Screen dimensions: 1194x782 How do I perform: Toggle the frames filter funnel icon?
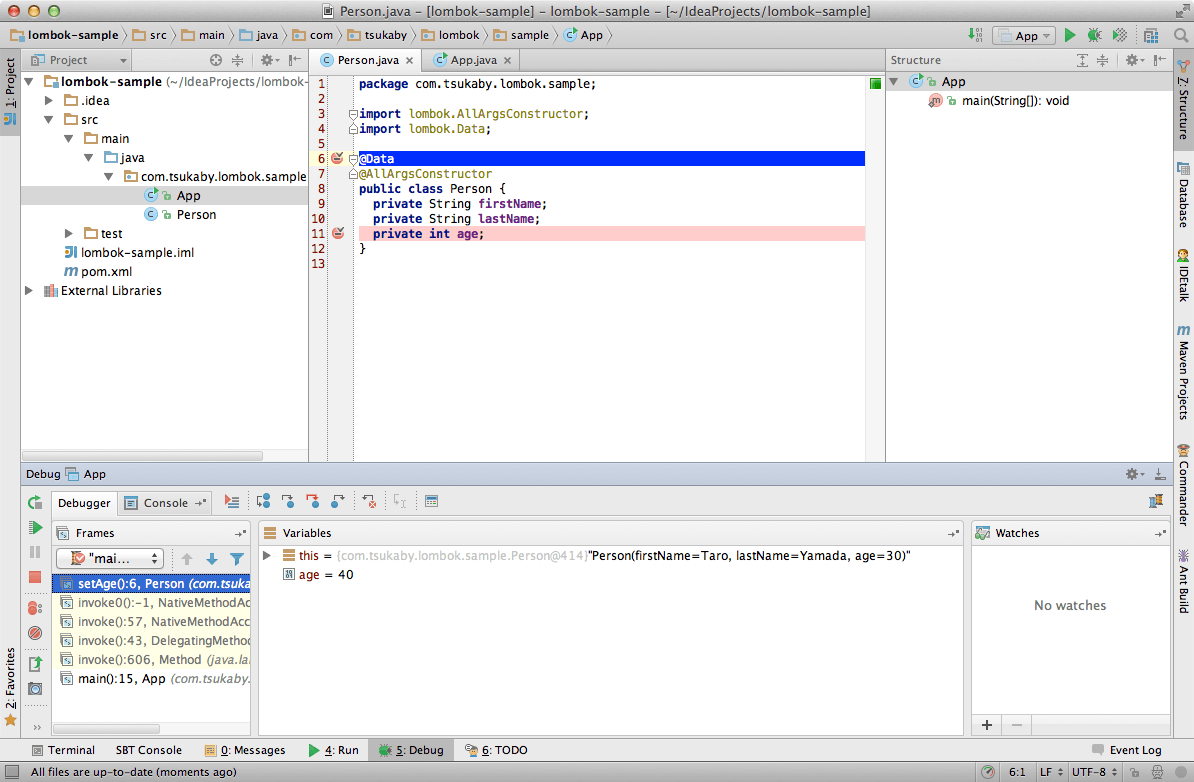(237, 559)
